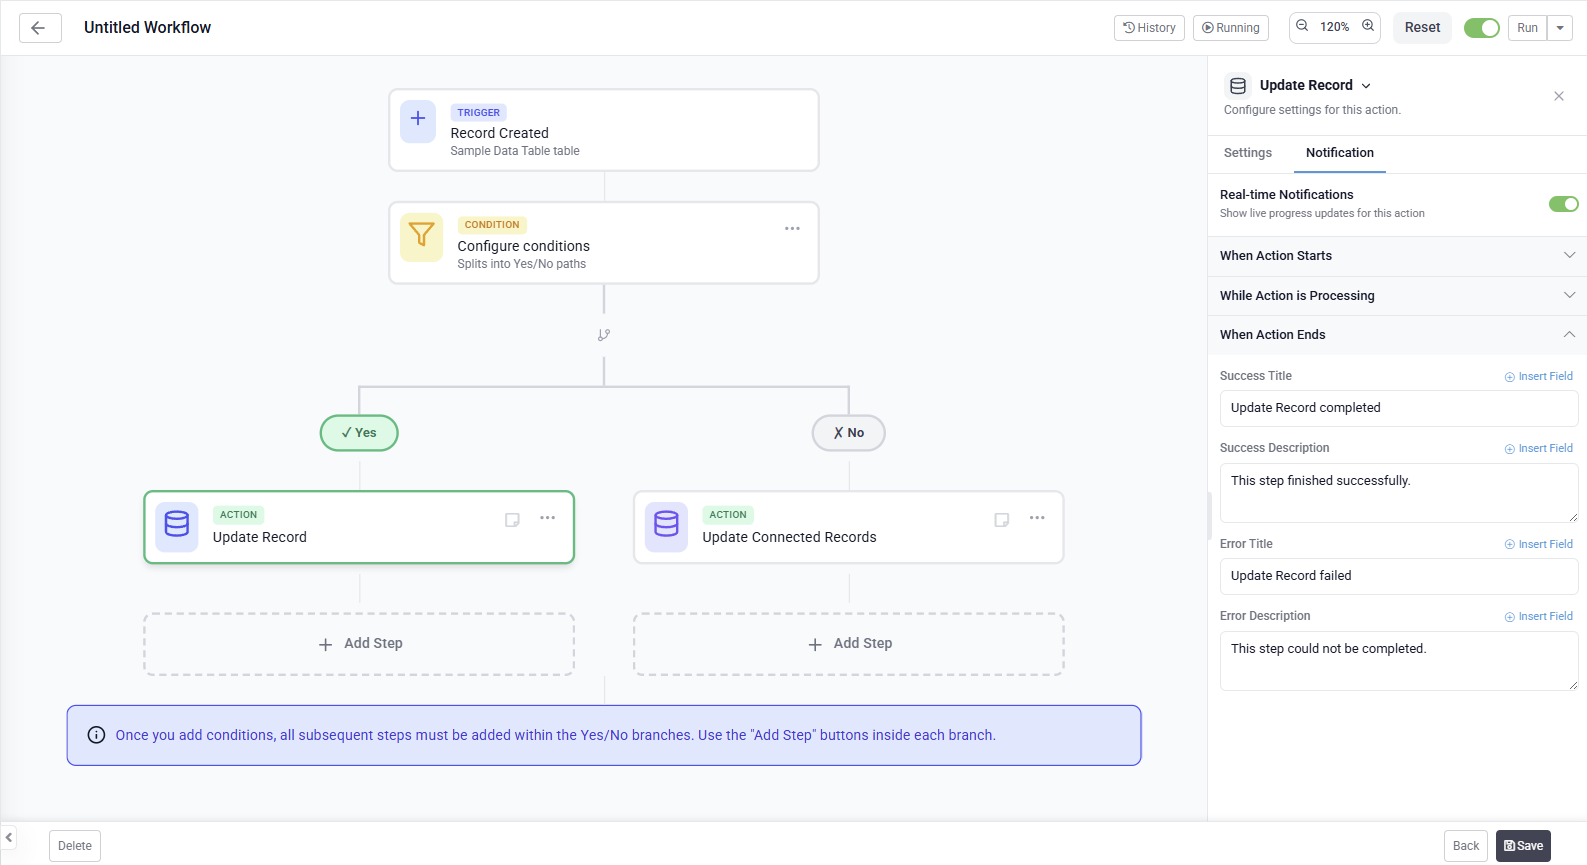This screenshot has height=865, width=1587.
Task: Click the note icon on Update Record
Action: click(512, 520)
